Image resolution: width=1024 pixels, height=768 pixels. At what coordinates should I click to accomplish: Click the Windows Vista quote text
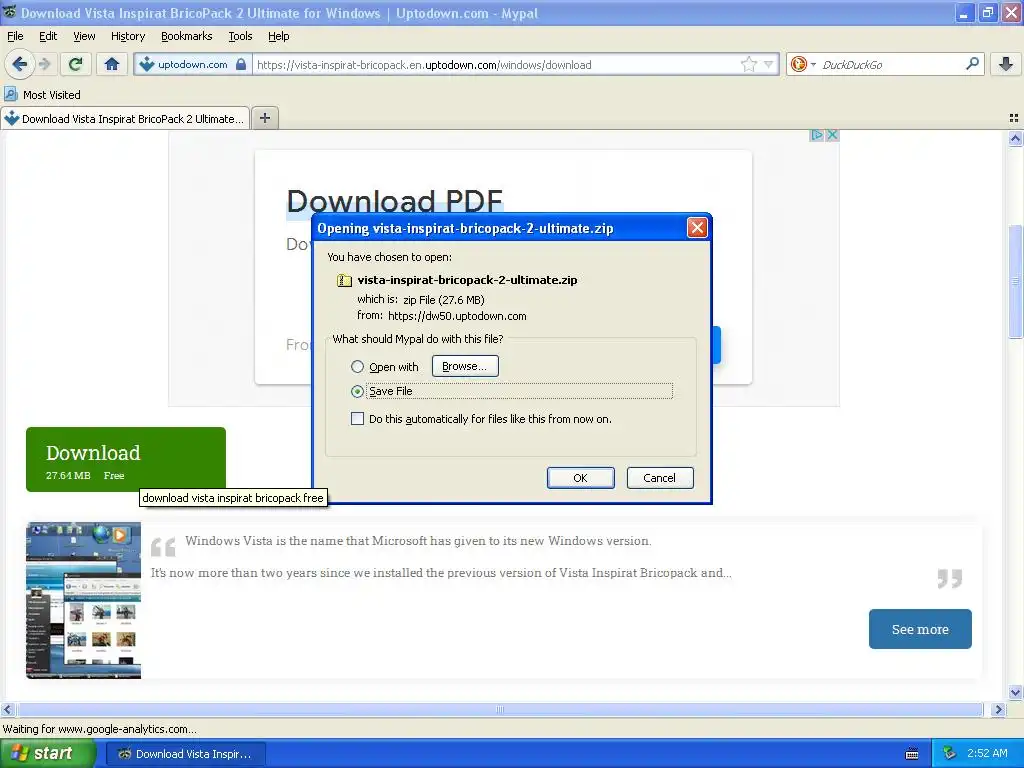[418, 541]
